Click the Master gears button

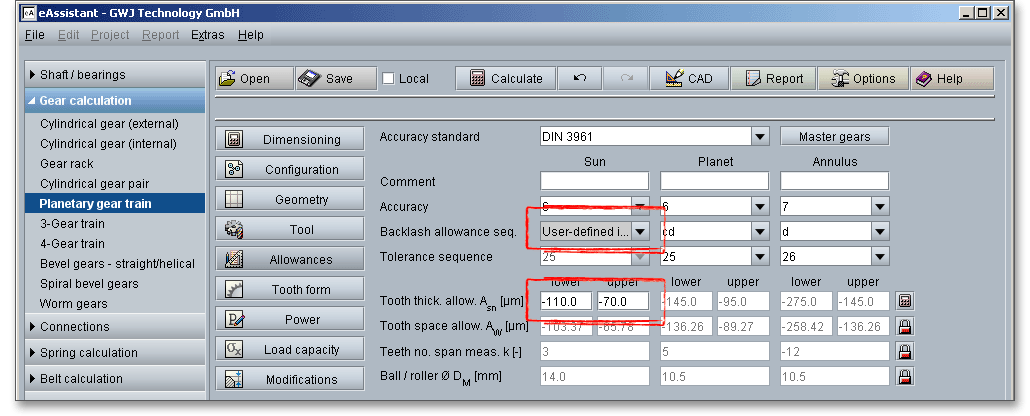(834, 137)
